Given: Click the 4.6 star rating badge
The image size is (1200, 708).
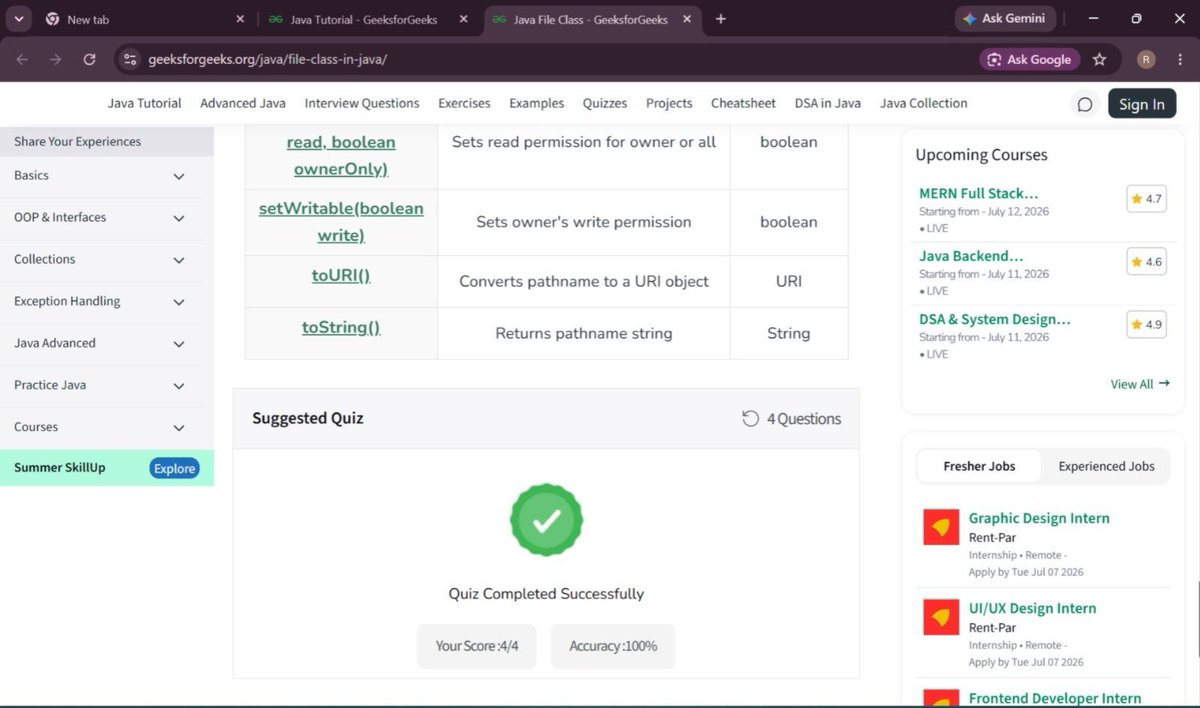Looking at the screenshot, I should point(1146,262).
